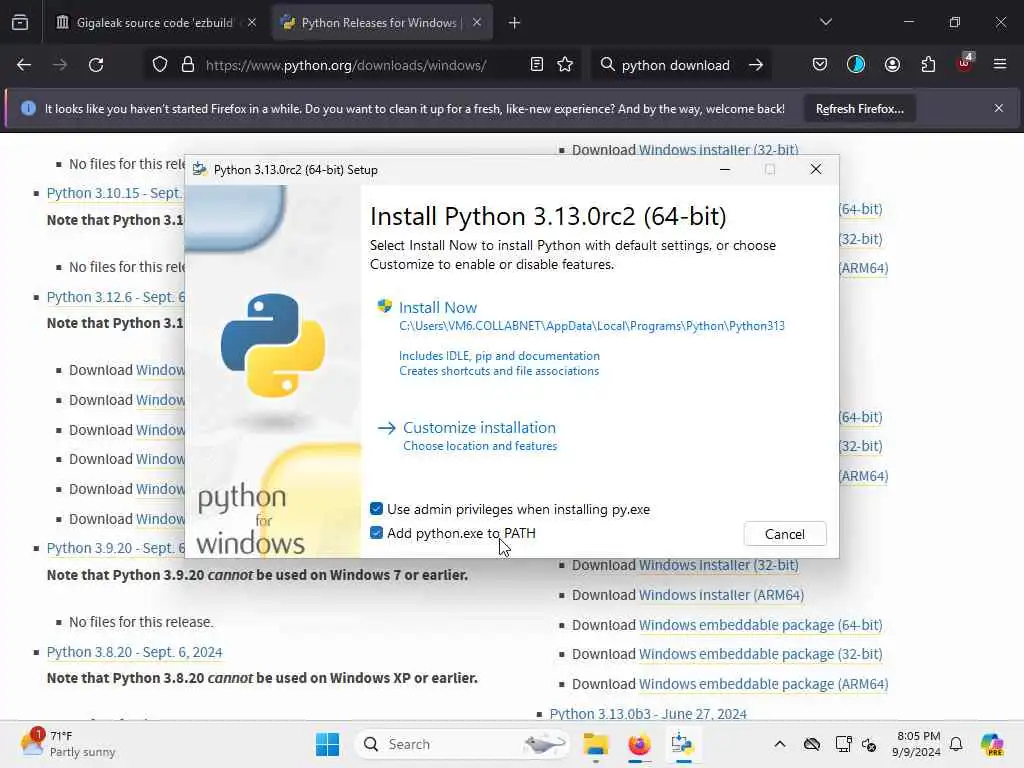Download Windows embeddable package (ARM64) link
The width and height of the screenshot is (1024, 768).
click(x=763, y=684)
